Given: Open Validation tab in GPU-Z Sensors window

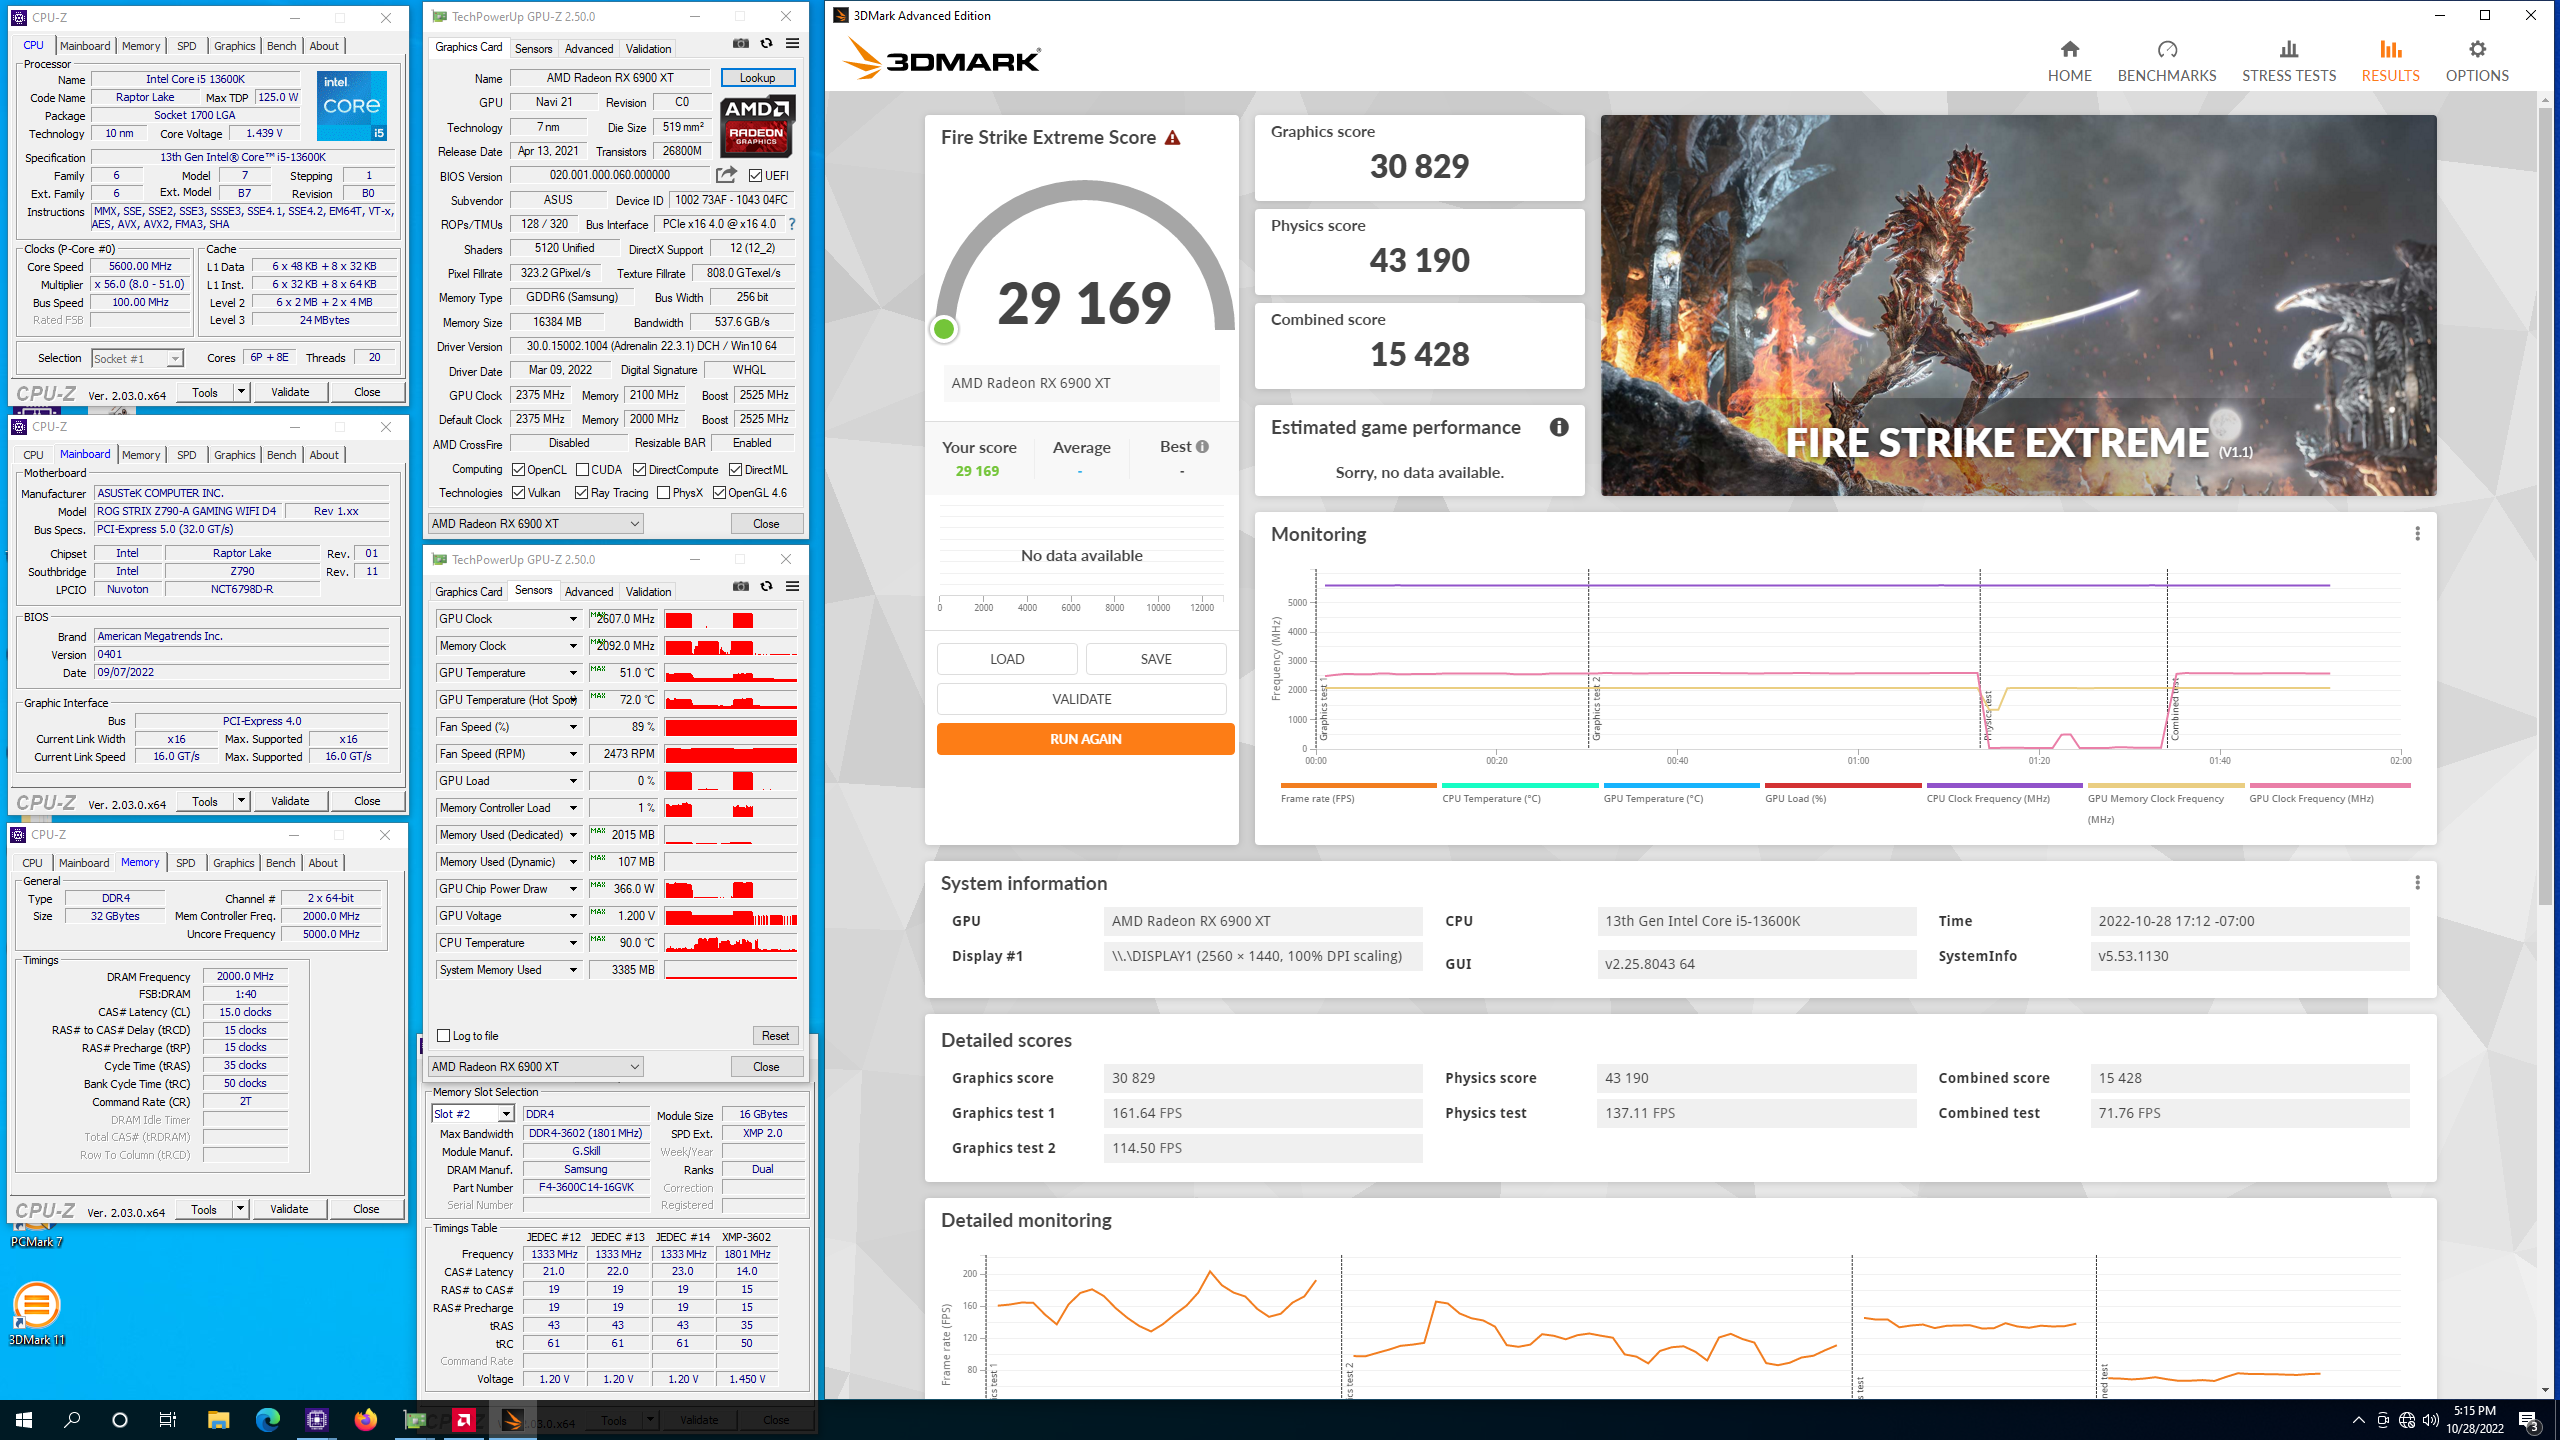Looking at the screenshot, I should point(648,592).
